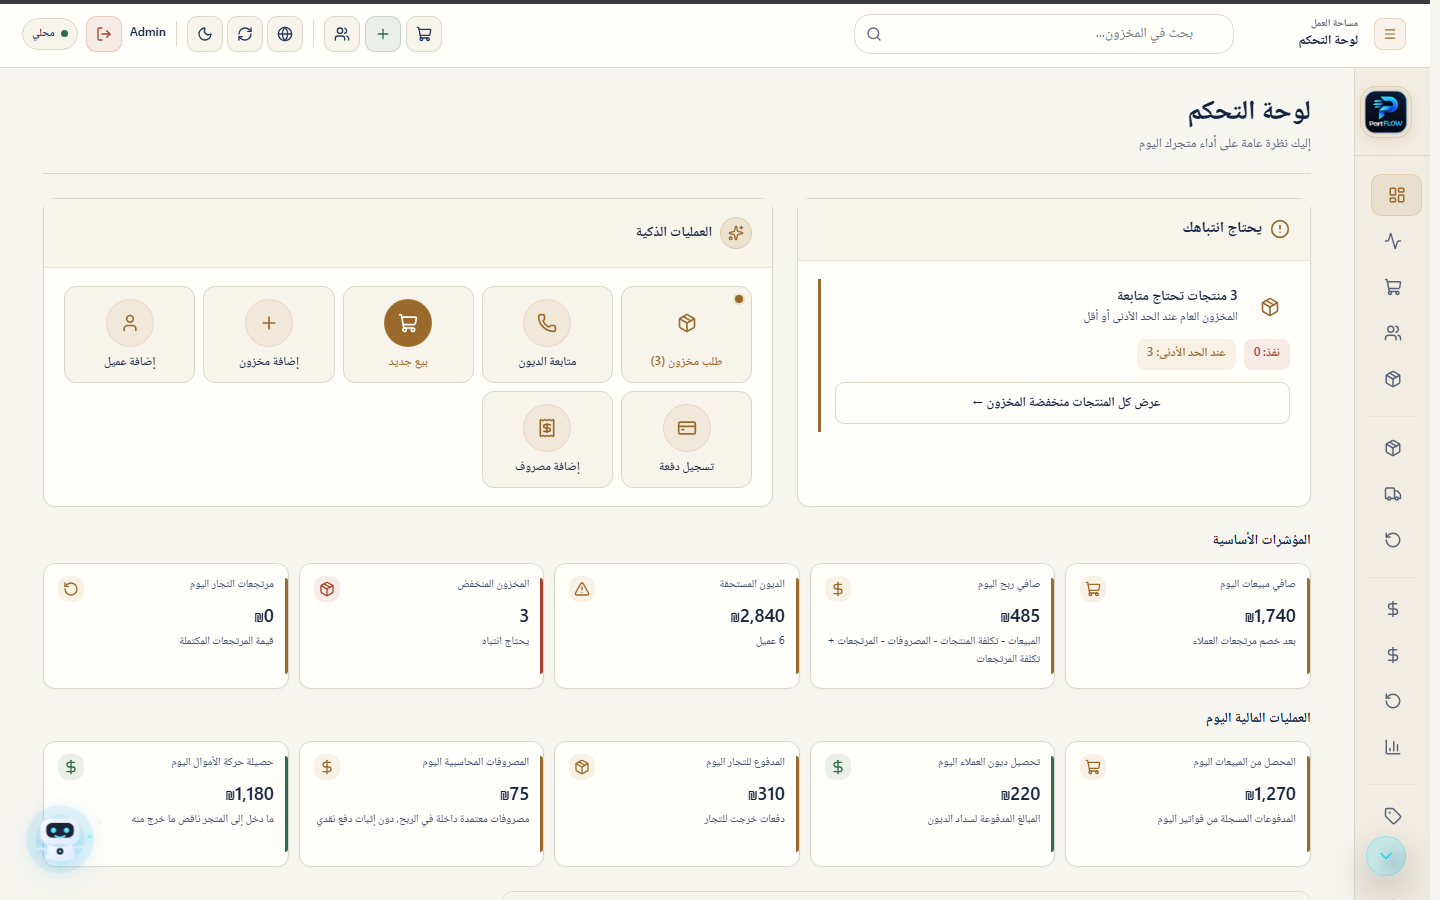Click the alert icon beside يحتاج انتباهك
This screenshot has height=900, width=1440.
coord(1280,229)
